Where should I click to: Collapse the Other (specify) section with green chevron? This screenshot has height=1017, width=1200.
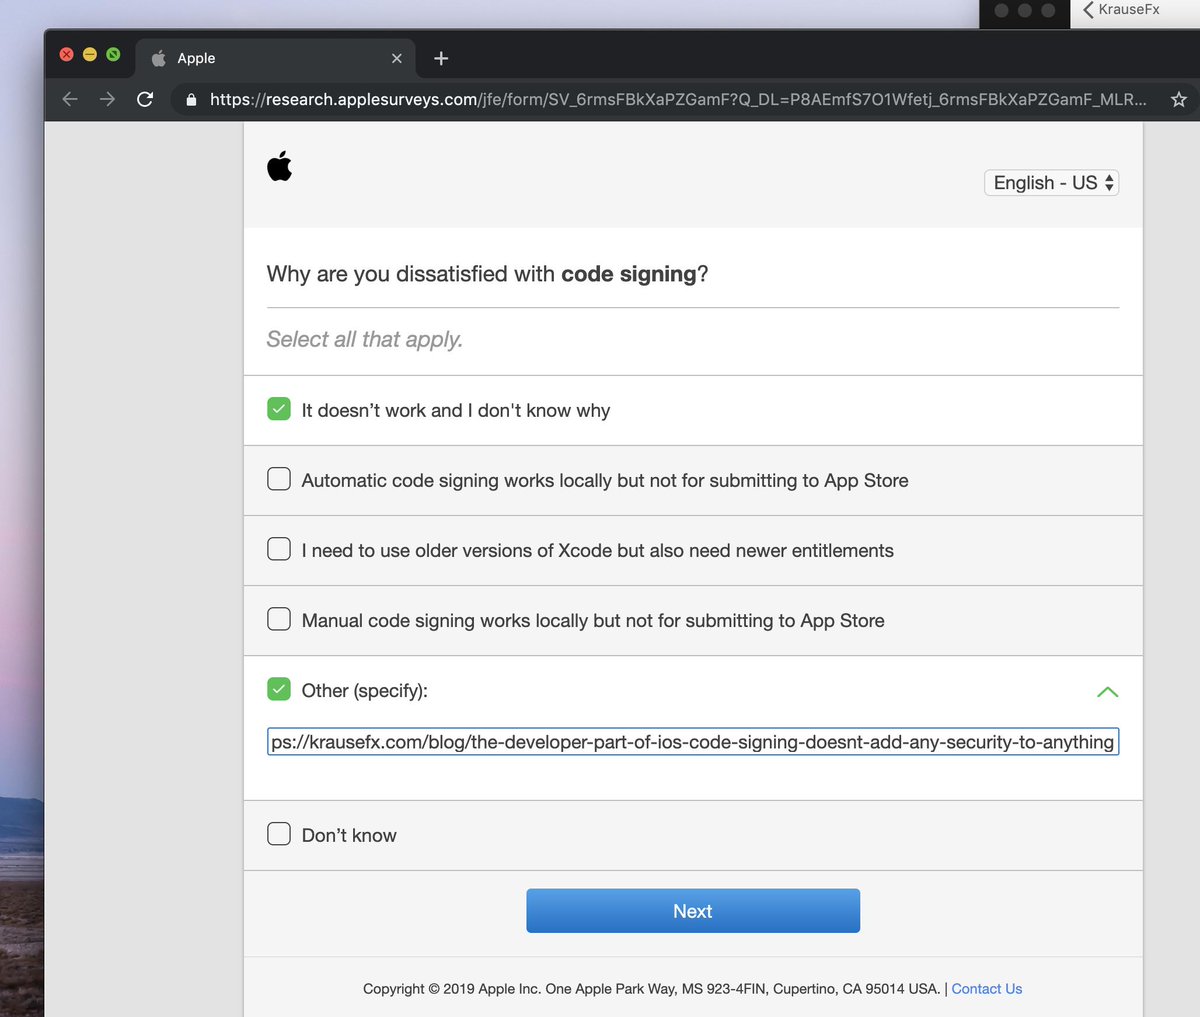(x=1107, y=691)
